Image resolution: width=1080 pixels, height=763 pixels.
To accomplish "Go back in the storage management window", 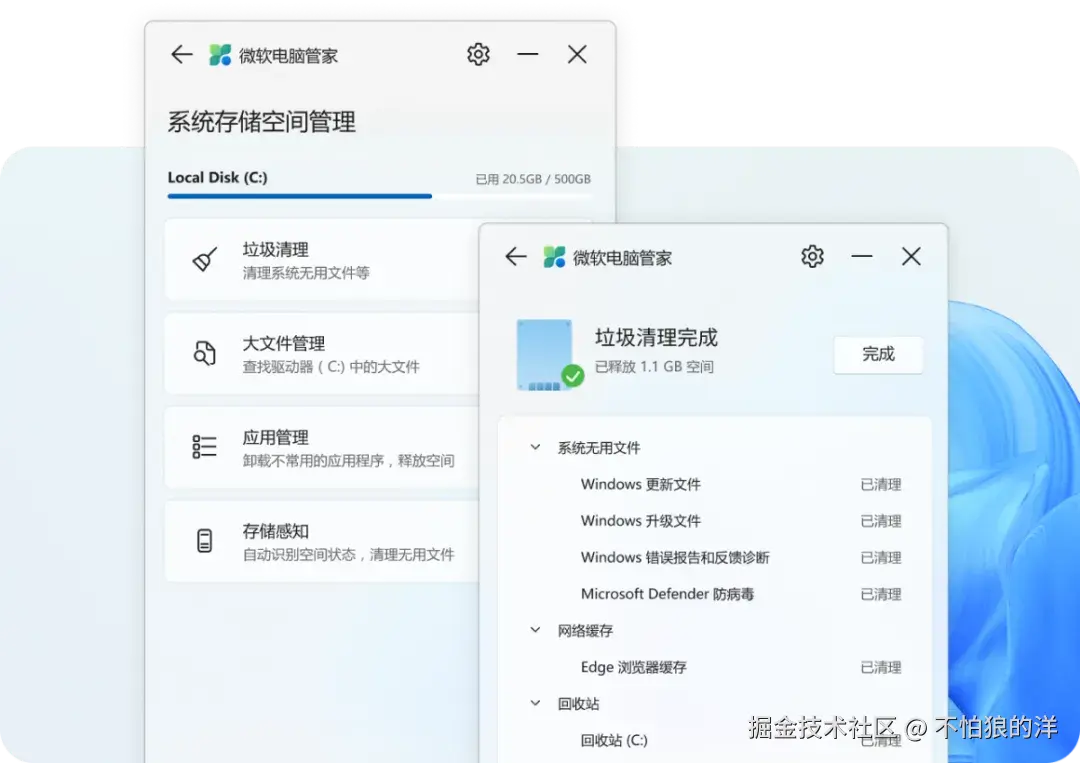I will [182, 54].
